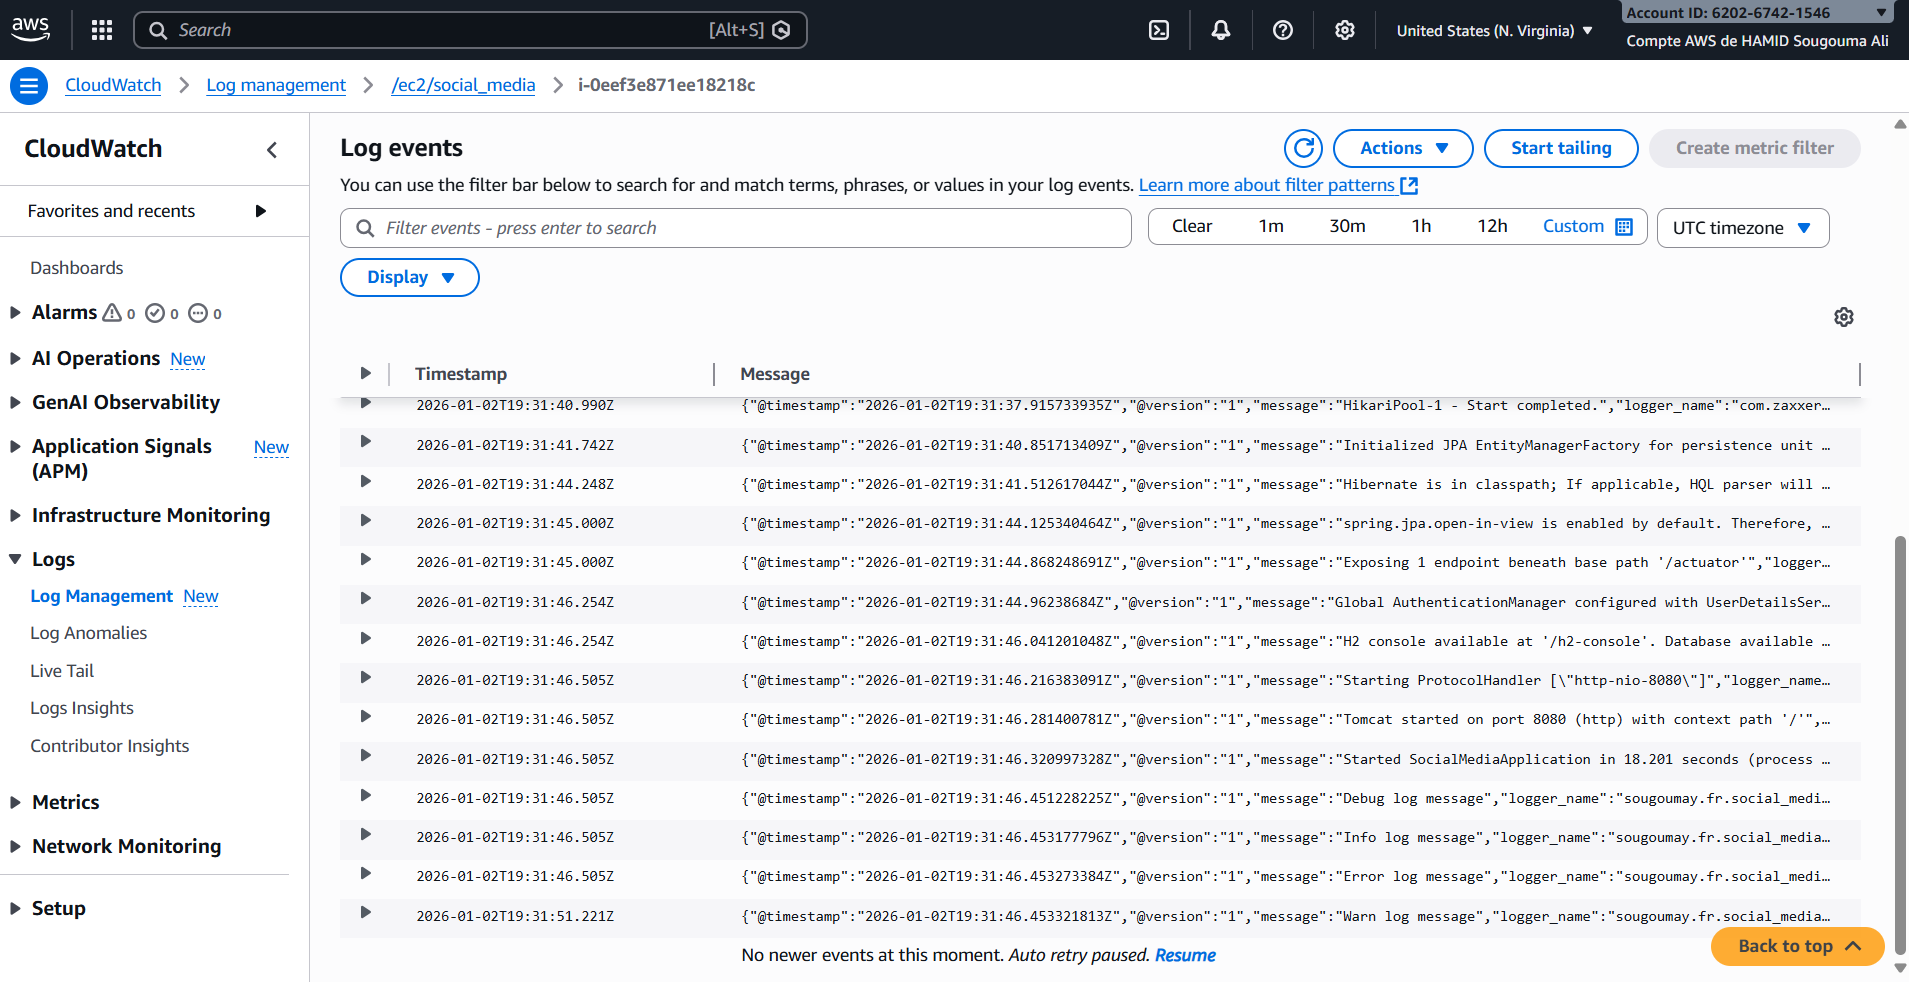This screenshot has width=1909, height=982.
Task: Expand GenAI Observability section
Action: tap(15, 402)
